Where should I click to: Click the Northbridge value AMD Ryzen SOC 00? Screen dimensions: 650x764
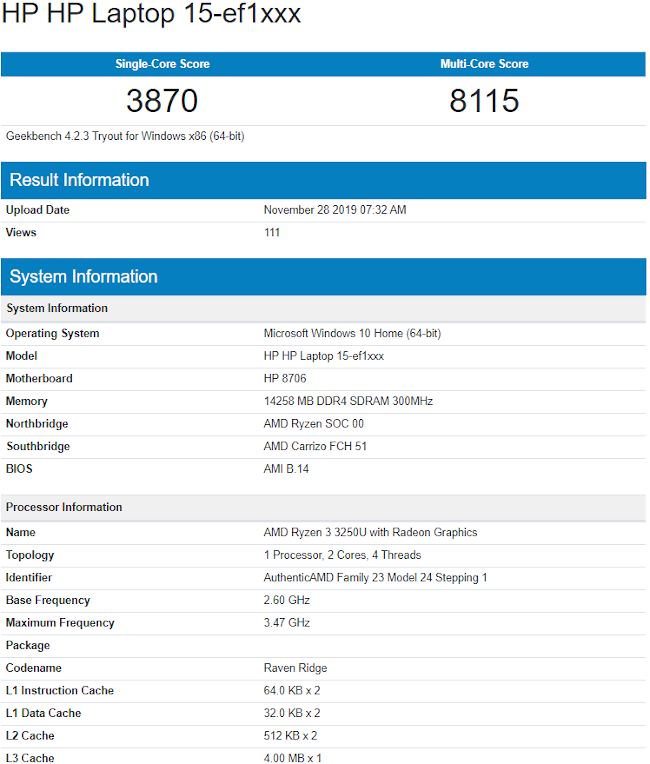(313, 424)
